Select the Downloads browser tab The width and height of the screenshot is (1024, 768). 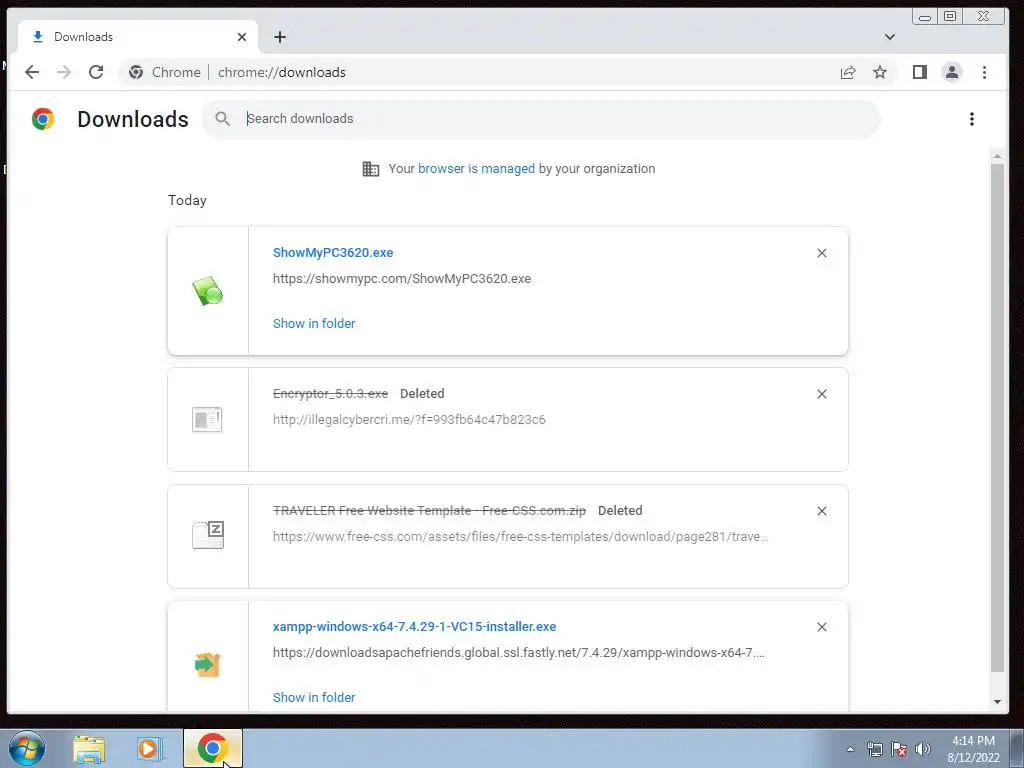(x=138, y=37)
